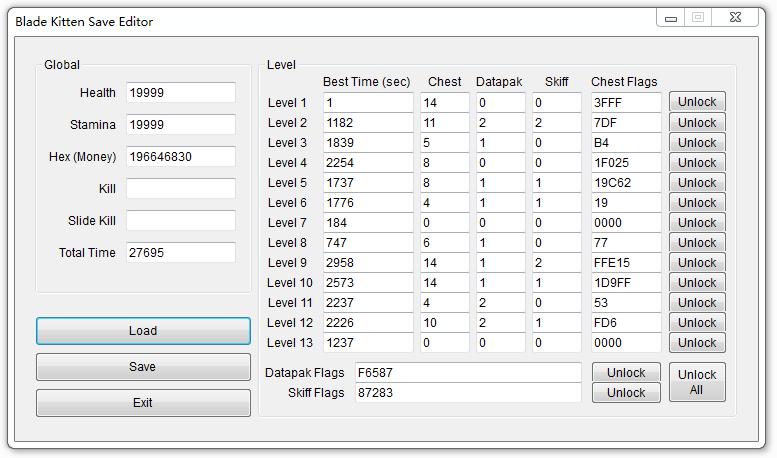Viewport: 777px width, 458px height.
Task: Click Level 9 Chest count field
Action: point(444,263)
